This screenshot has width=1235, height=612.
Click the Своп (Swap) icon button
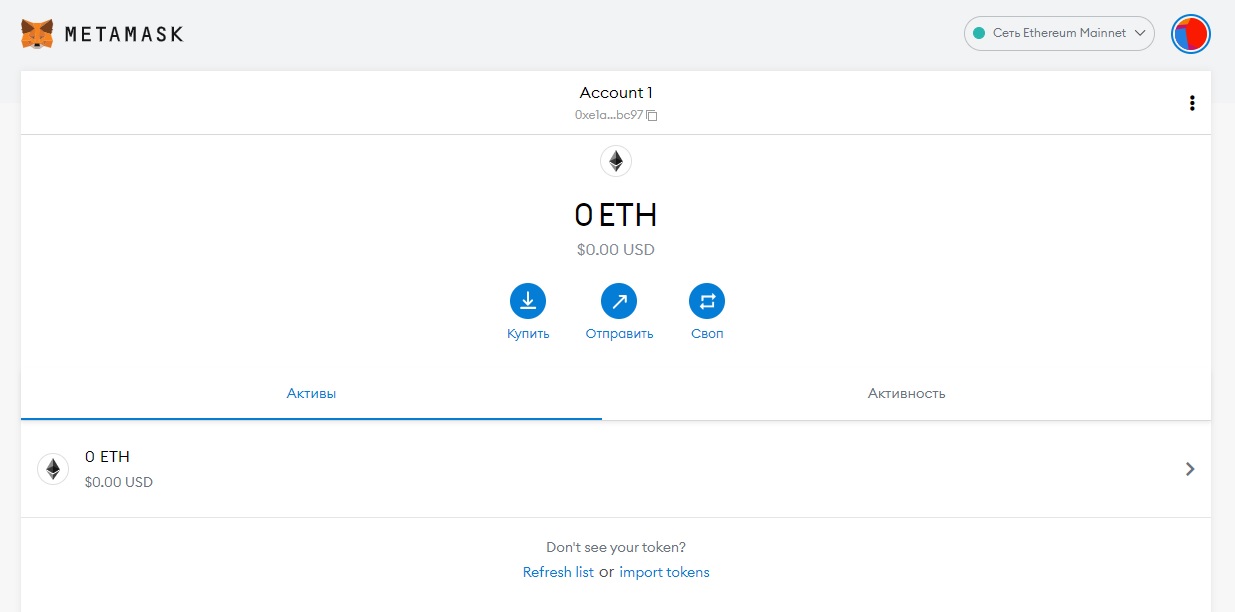pos(707,301)
